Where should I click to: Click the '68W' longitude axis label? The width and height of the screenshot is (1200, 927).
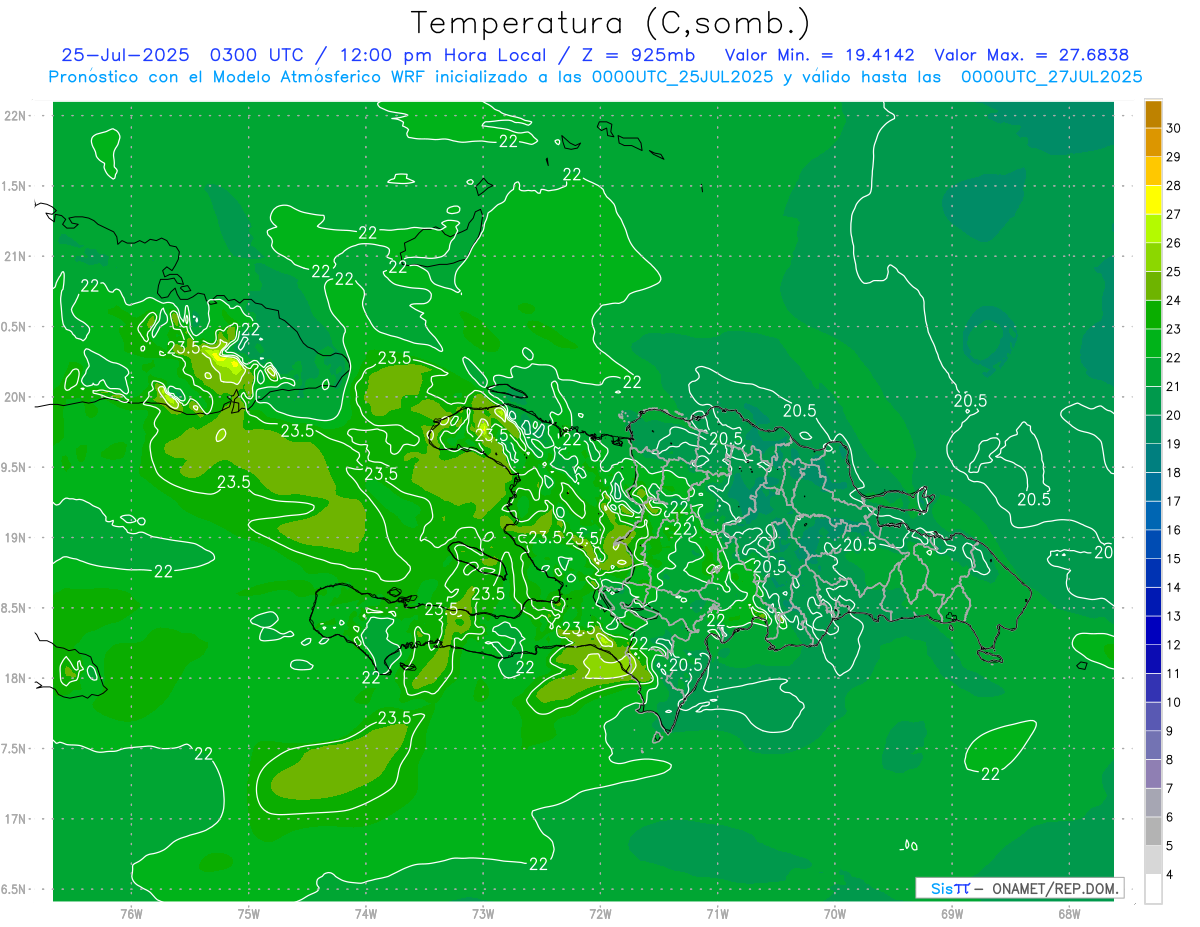pos(1069,914)
